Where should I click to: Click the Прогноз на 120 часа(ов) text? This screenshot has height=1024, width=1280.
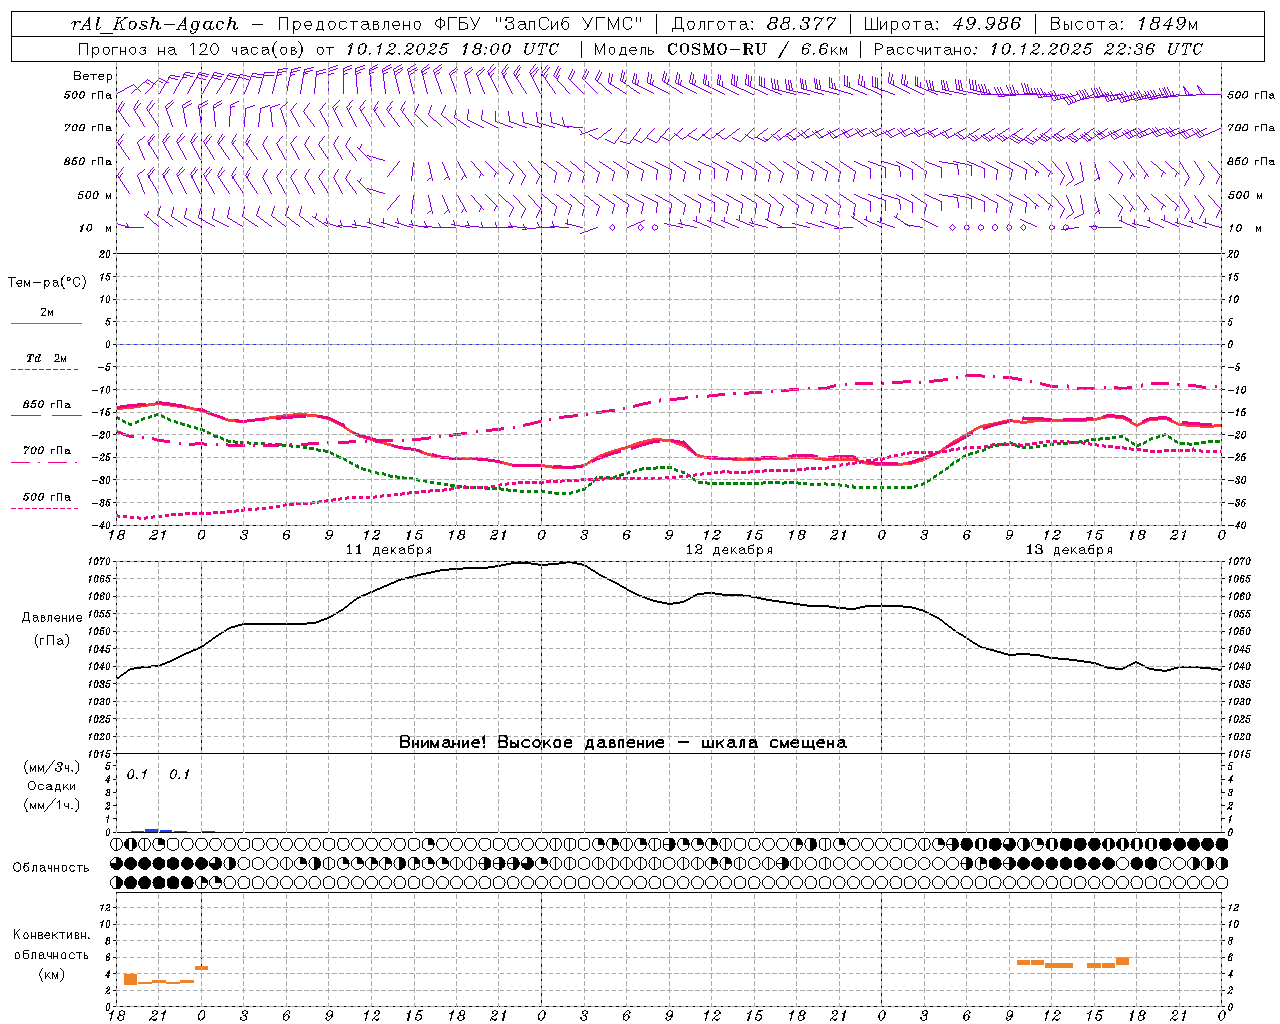point(193,49)
